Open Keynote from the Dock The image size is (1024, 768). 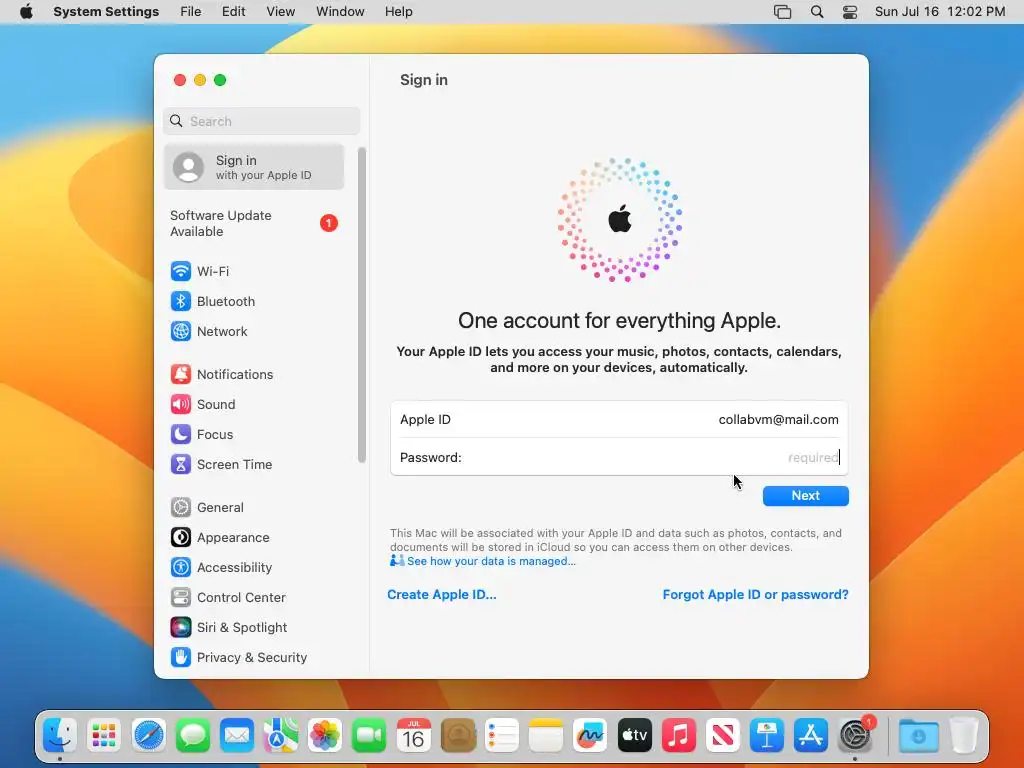pyautogui.click(x=767, y=736)
